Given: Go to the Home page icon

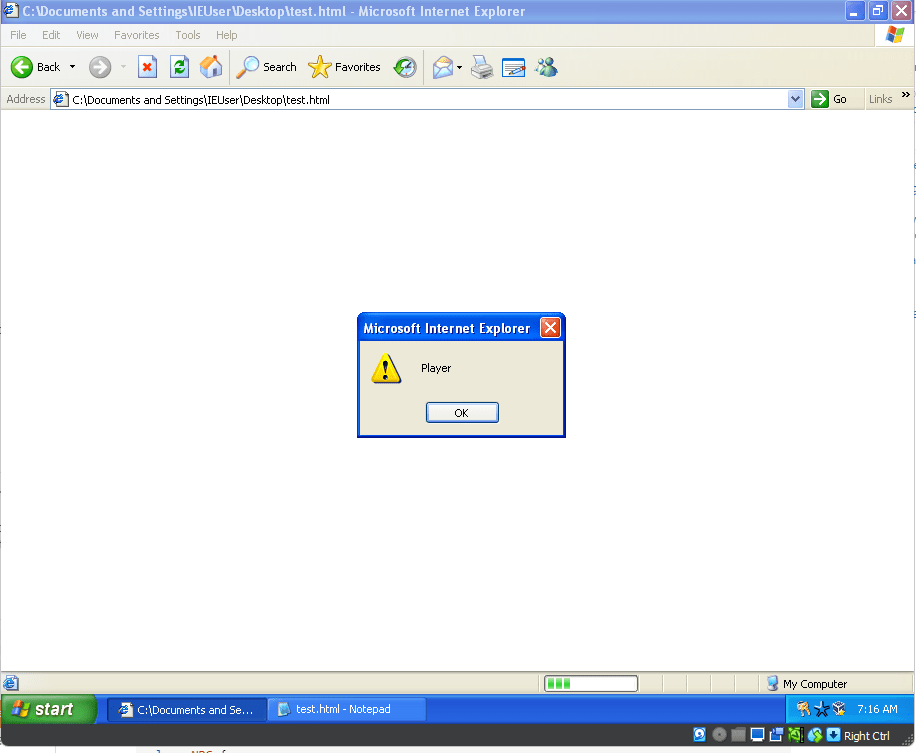Looking at the screenshot, I should click(211, 67).
